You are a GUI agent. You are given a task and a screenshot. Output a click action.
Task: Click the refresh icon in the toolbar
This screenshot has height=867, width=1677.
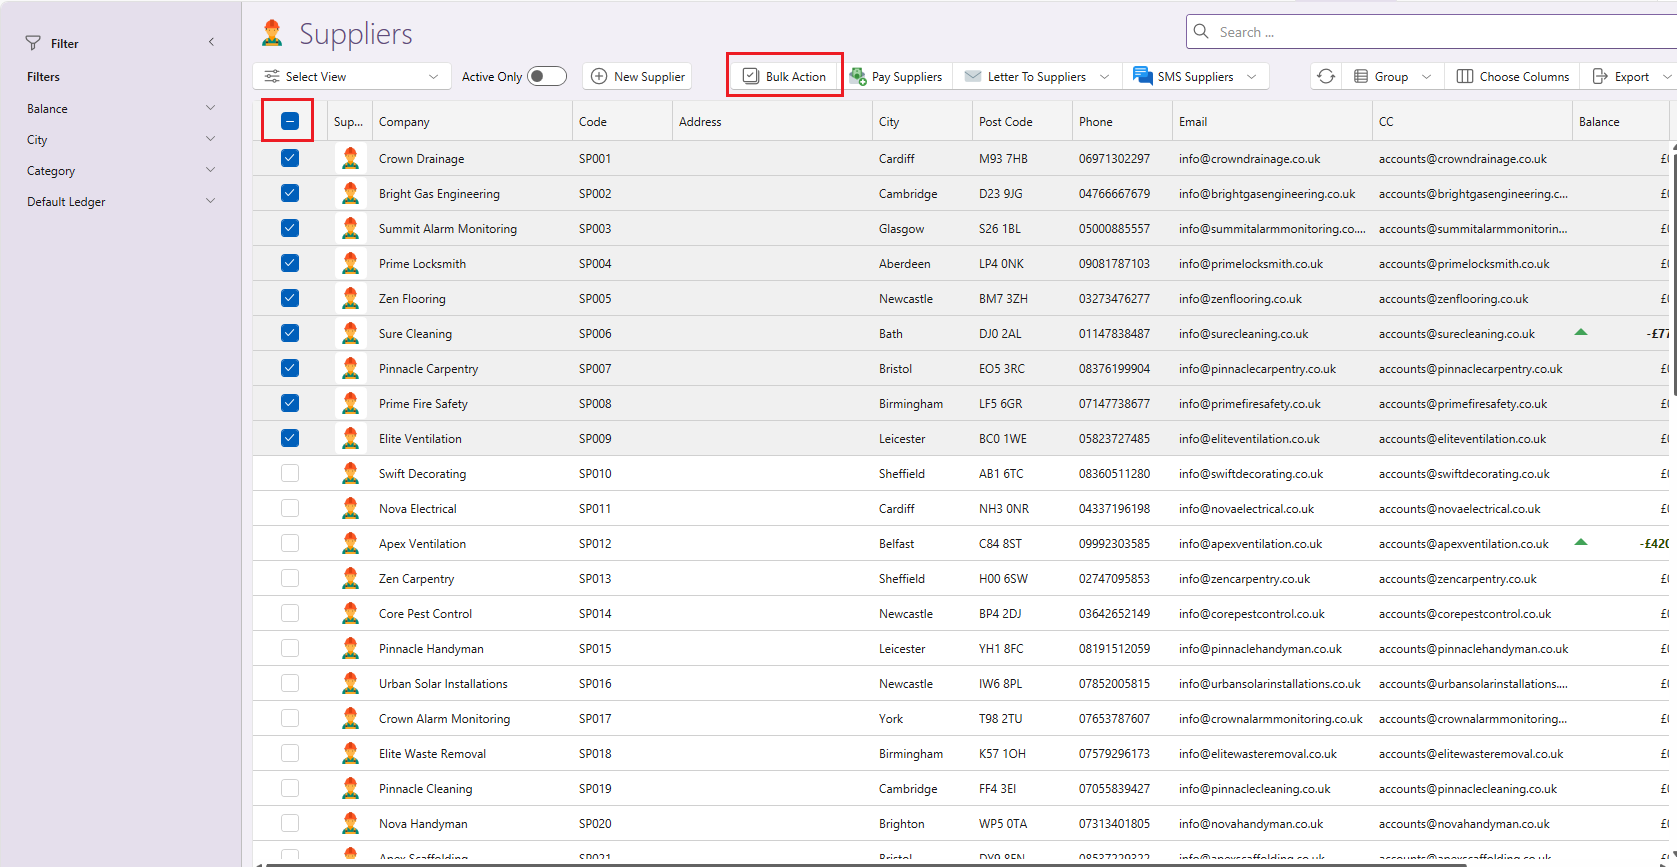[1326, 77]
